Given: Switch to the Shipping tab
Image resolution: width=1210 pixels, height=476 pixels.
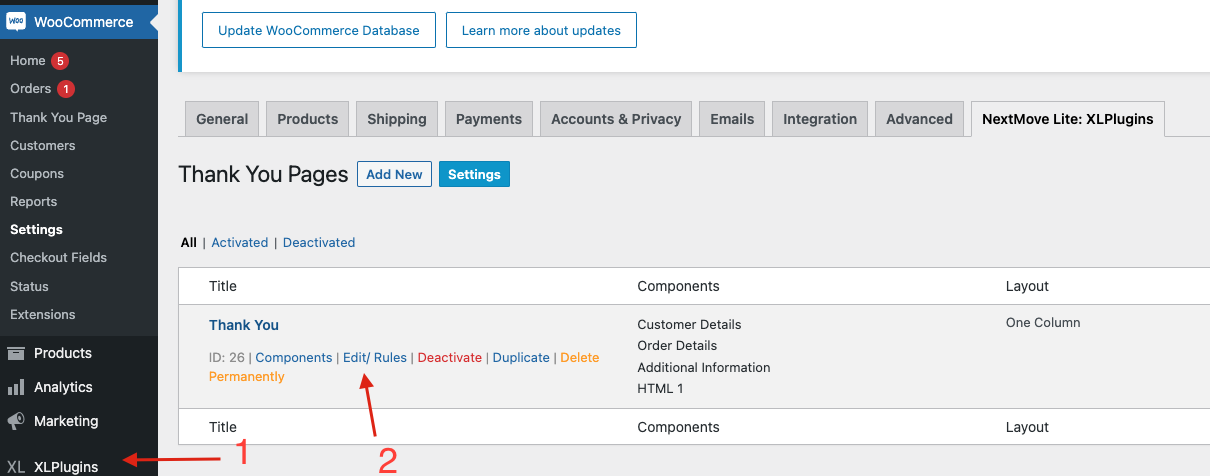Looking at the screenshot, I should pyautogui.click(x=396, y=119).
